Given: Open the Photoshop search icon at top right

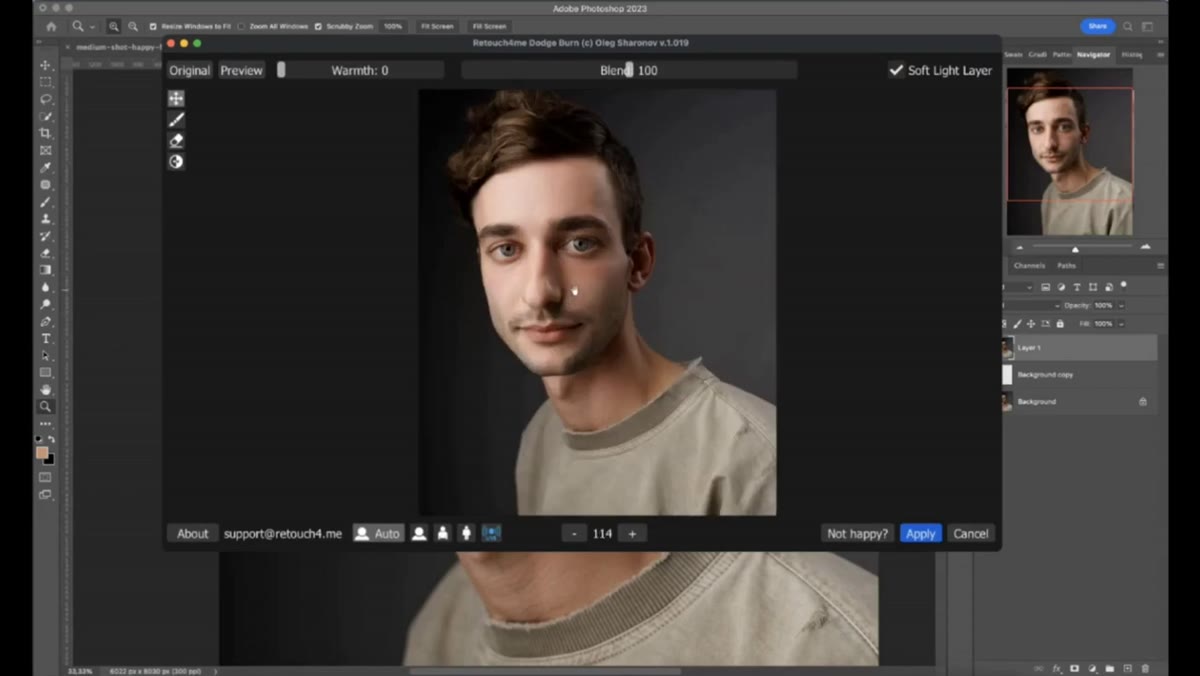Looking at the screenshot, I should coord(1128,26).
